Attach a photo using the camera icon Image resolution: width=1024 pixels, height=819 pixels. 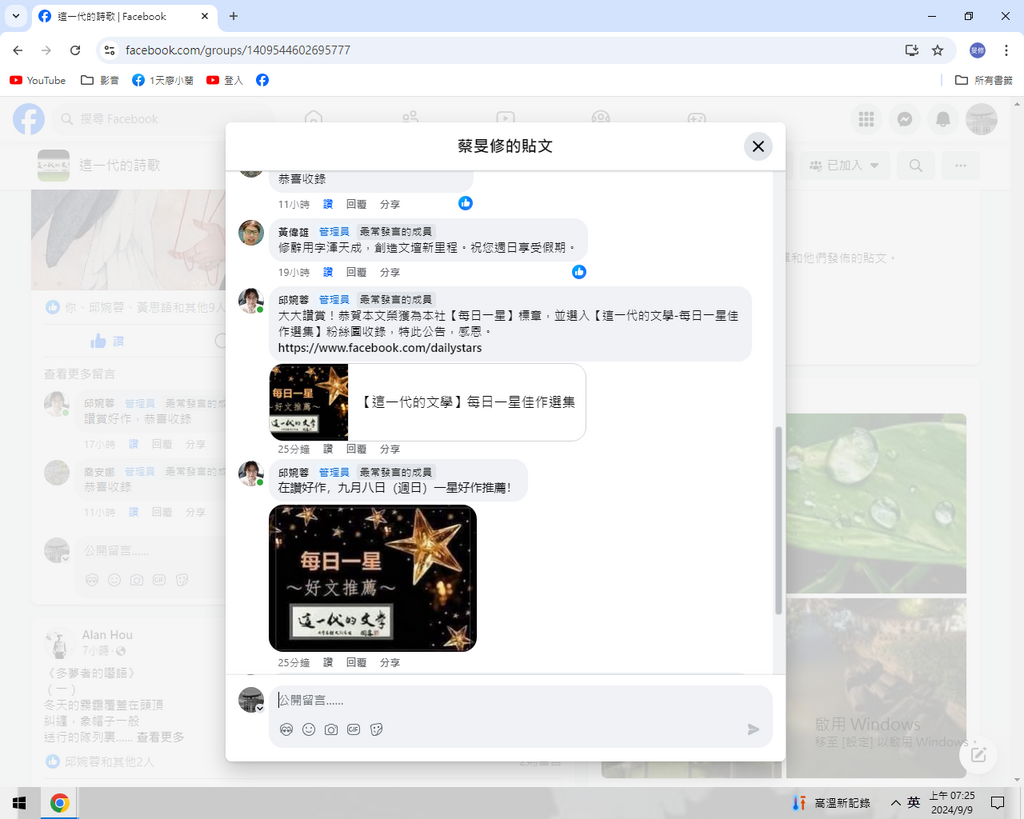(331, 729)
